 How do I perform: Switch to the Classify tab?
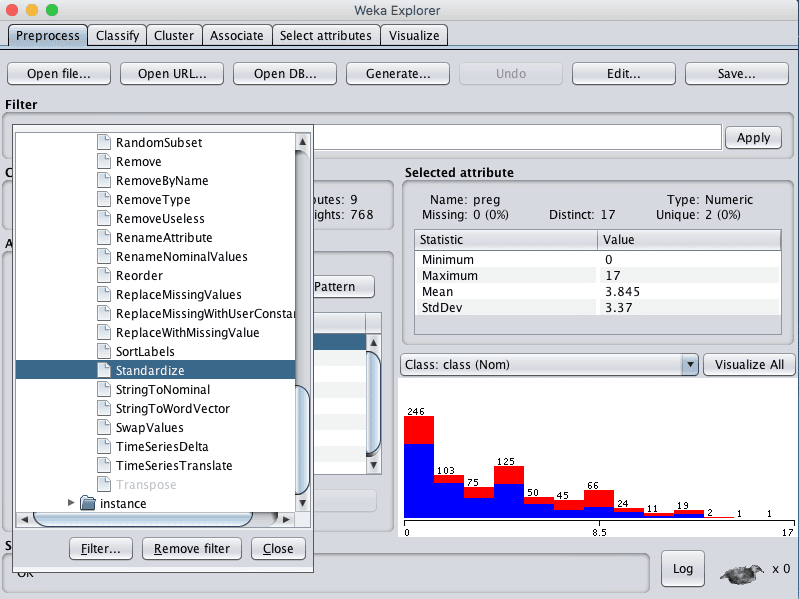[117, 36]
